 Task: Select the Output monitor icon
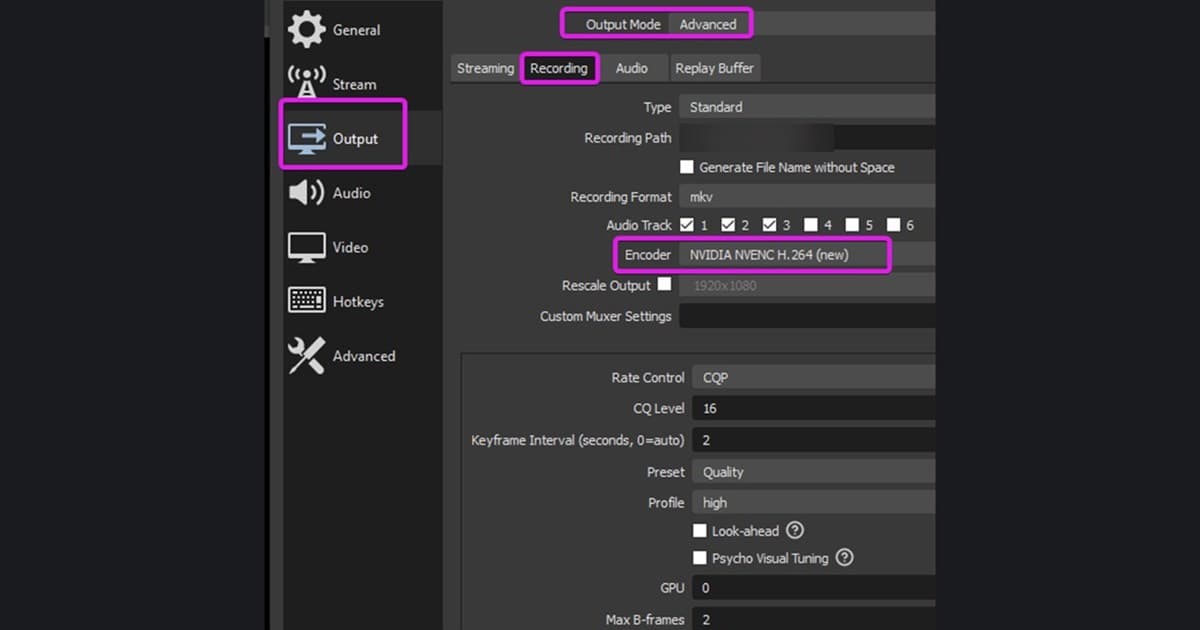coord(307,138)
